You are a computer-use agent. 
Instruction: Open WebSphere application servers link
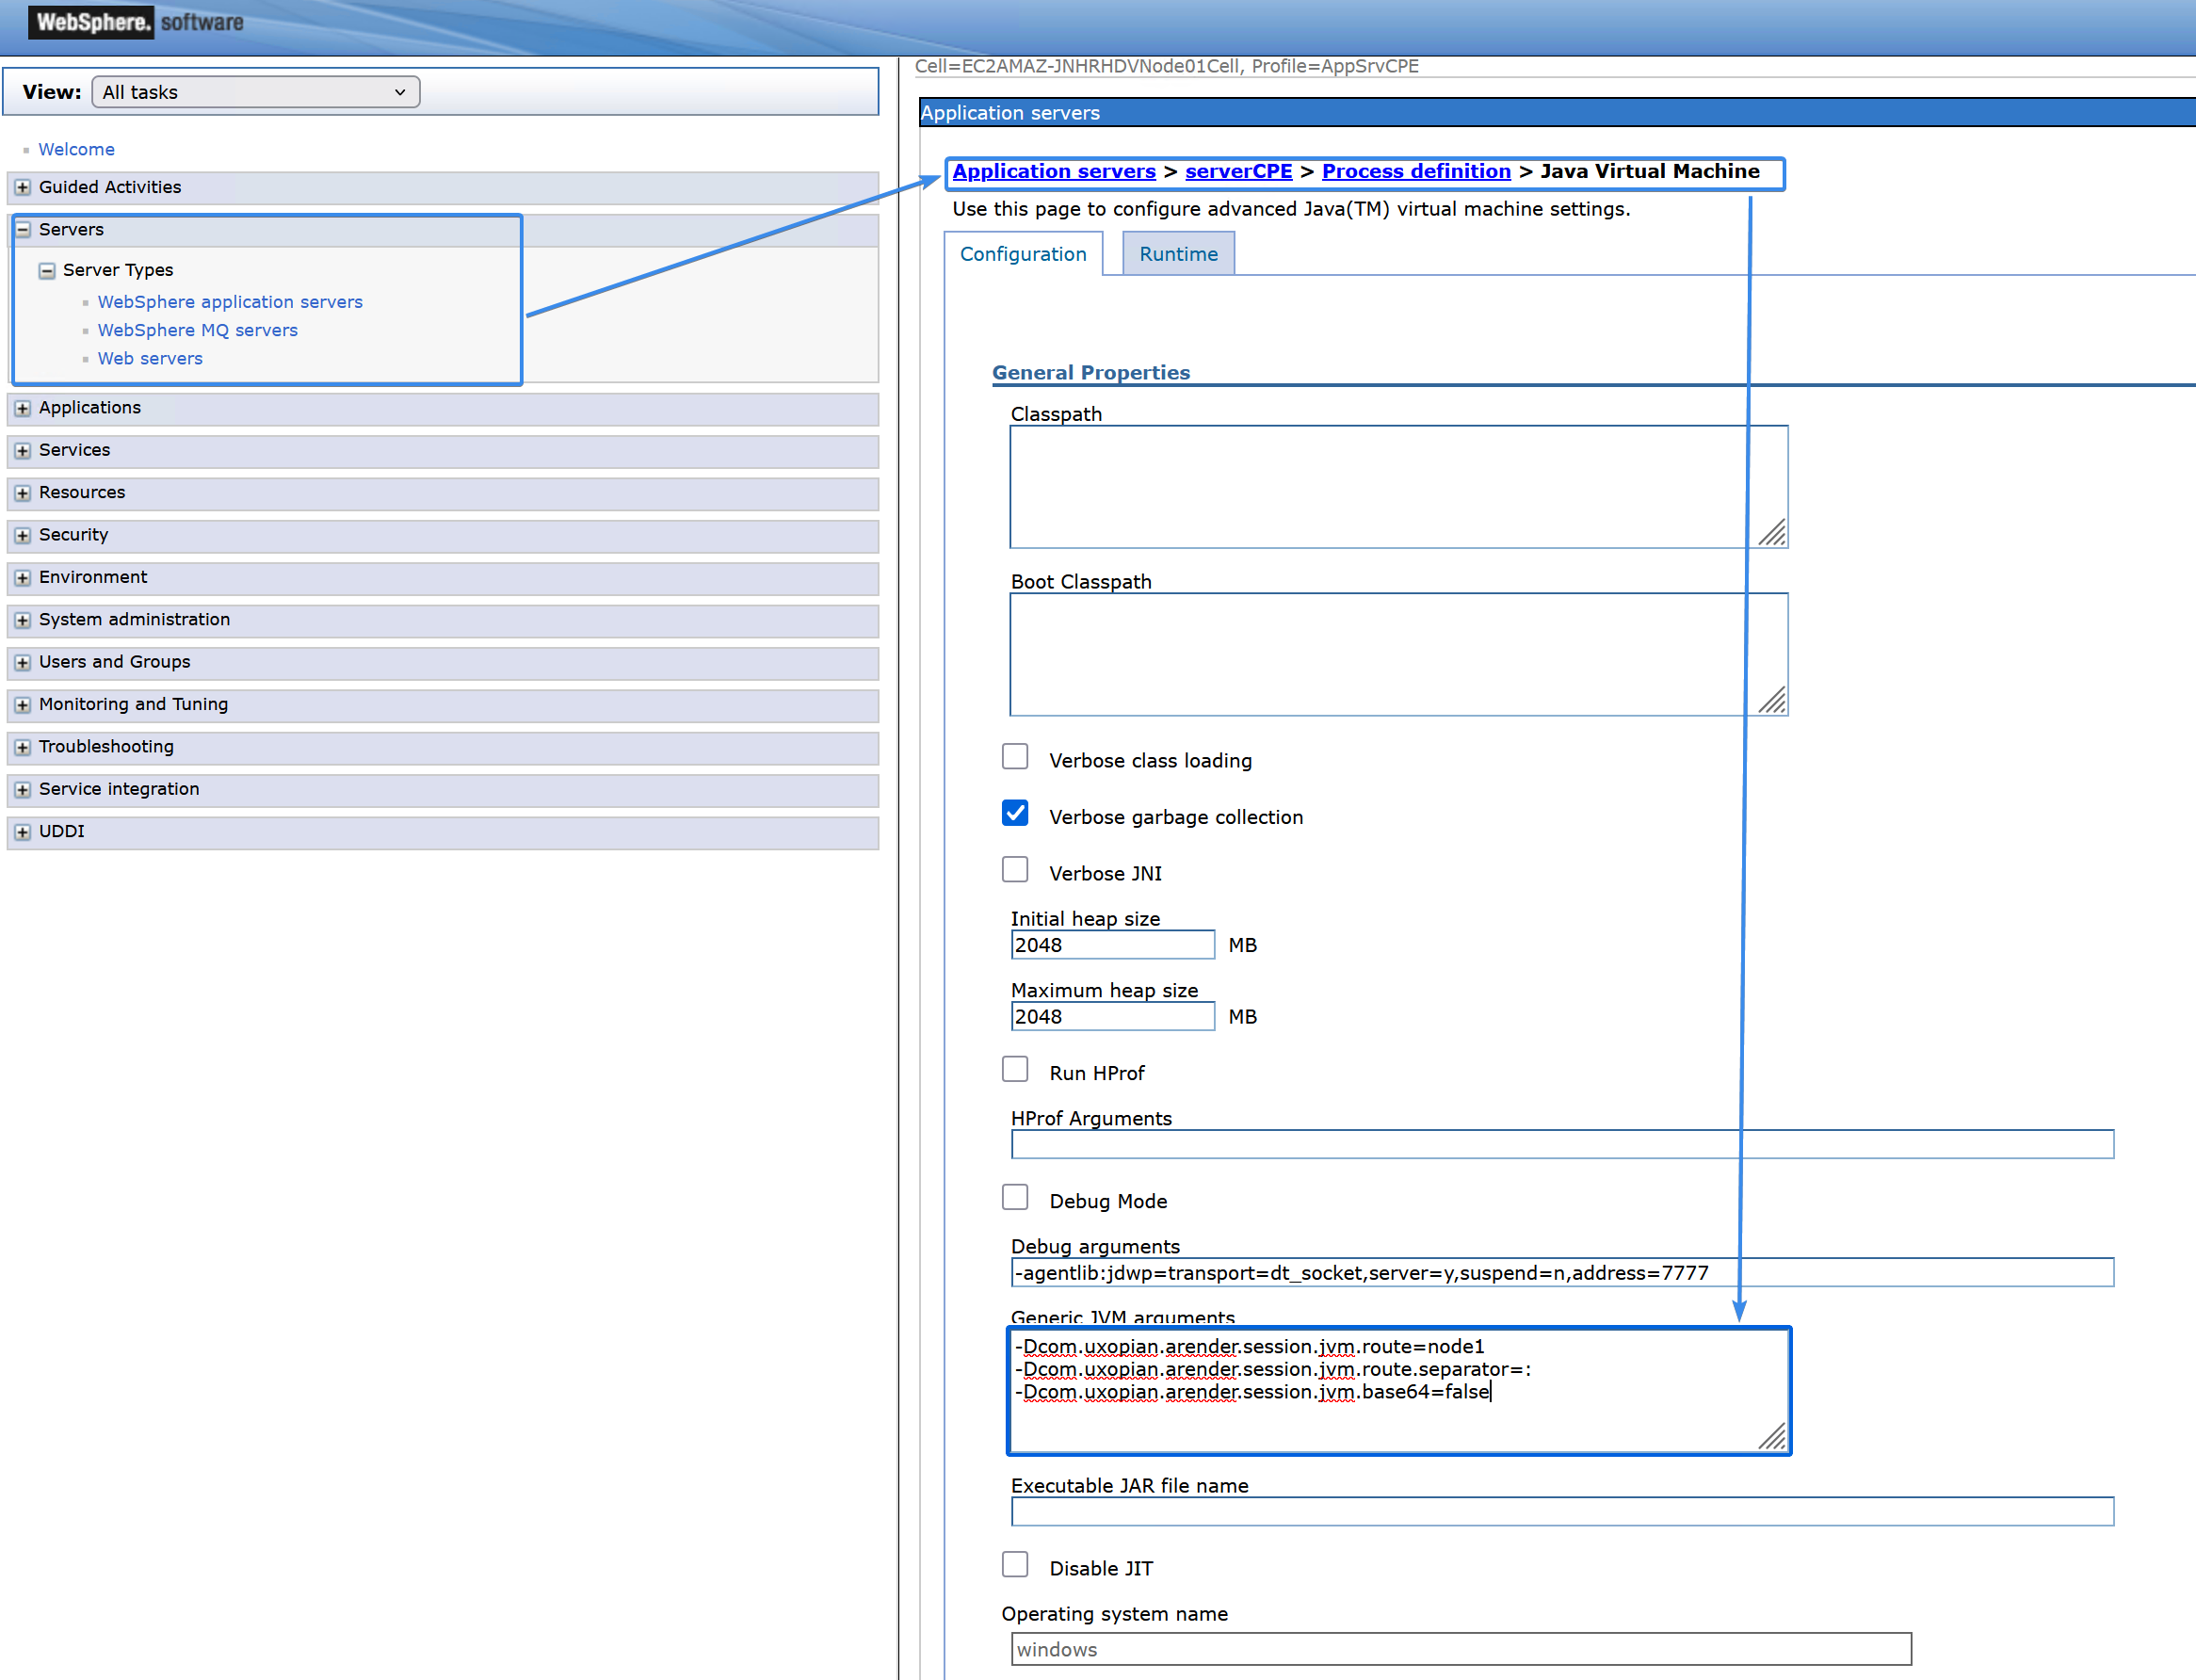[229, 302]
